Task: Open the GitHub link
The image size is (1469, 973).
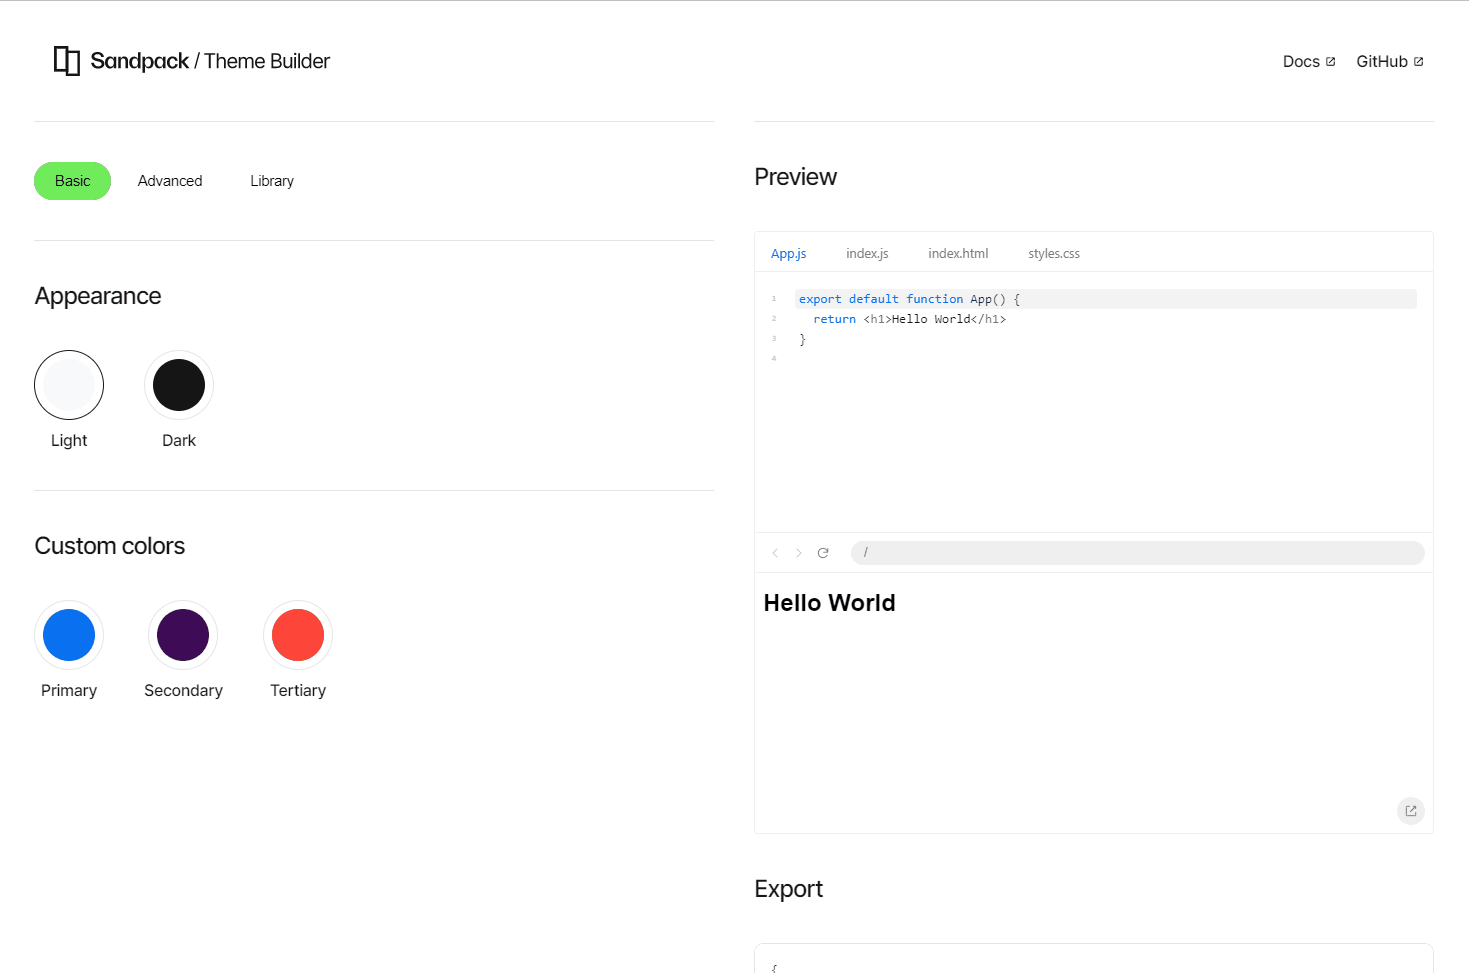Action: 1381,61
